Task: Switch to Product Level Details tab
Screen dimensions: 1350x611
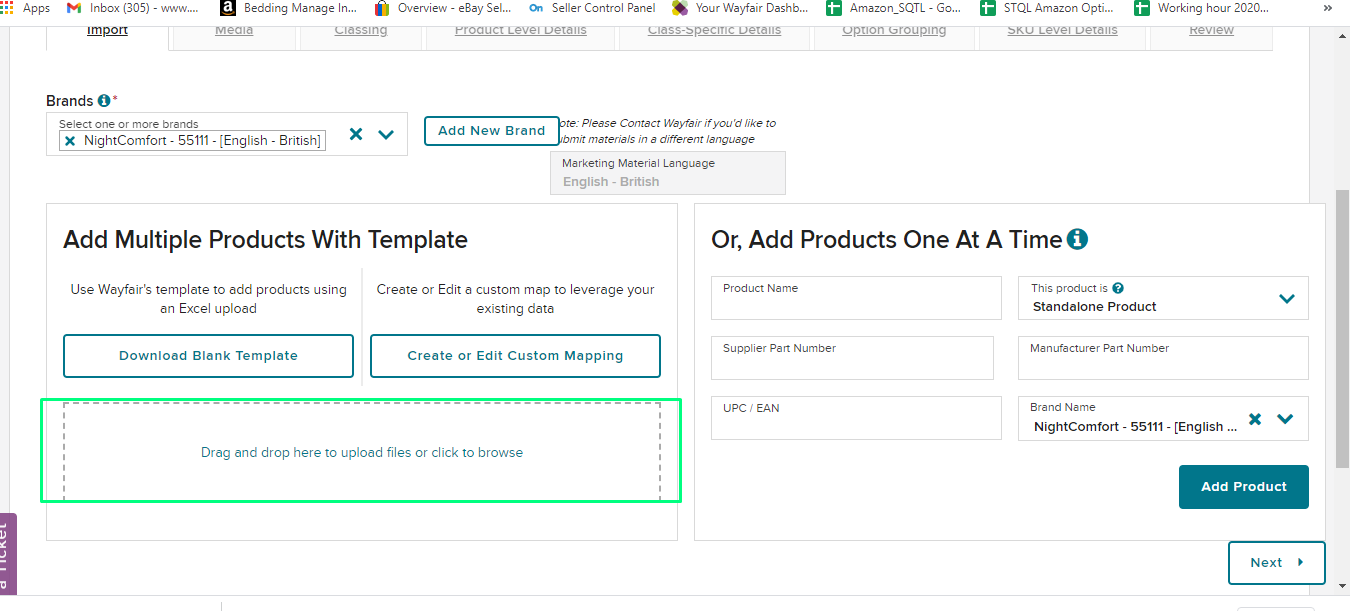Action: pos(521,30)
